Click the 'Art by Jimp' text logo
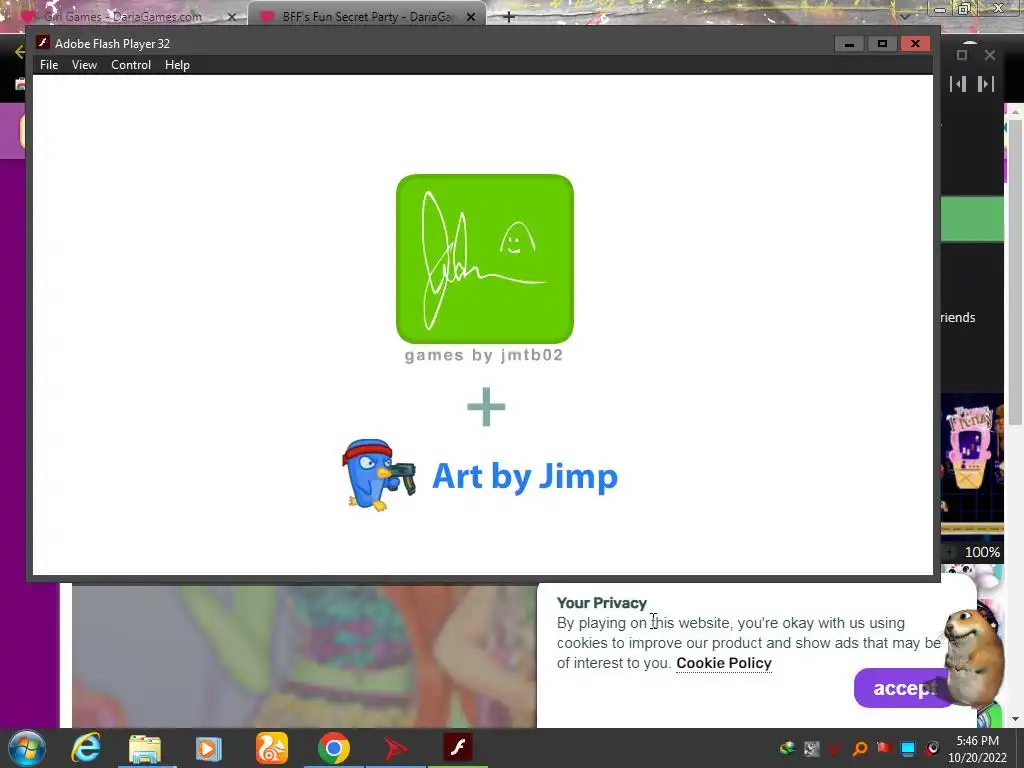Viewport: 1024px width, 768px height. (x=524, y=477)
